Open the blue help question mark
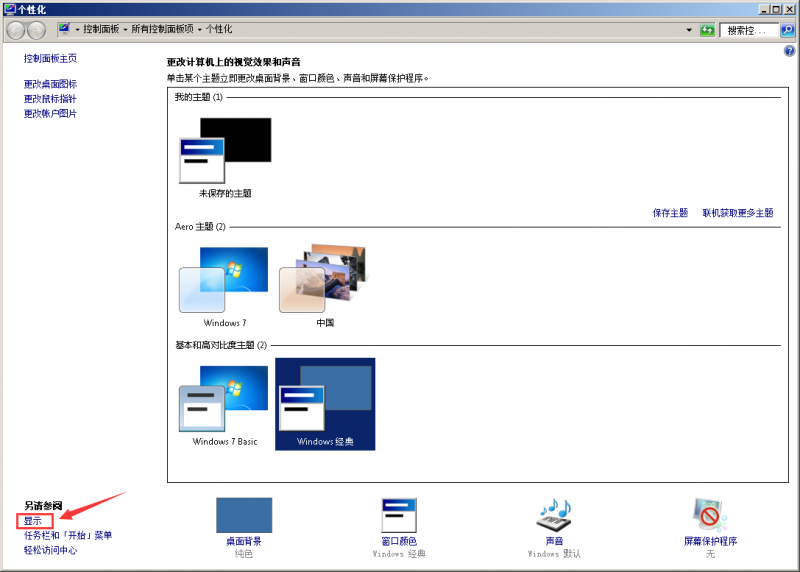Viewport: 800px width, 572px height. point(789,51)
